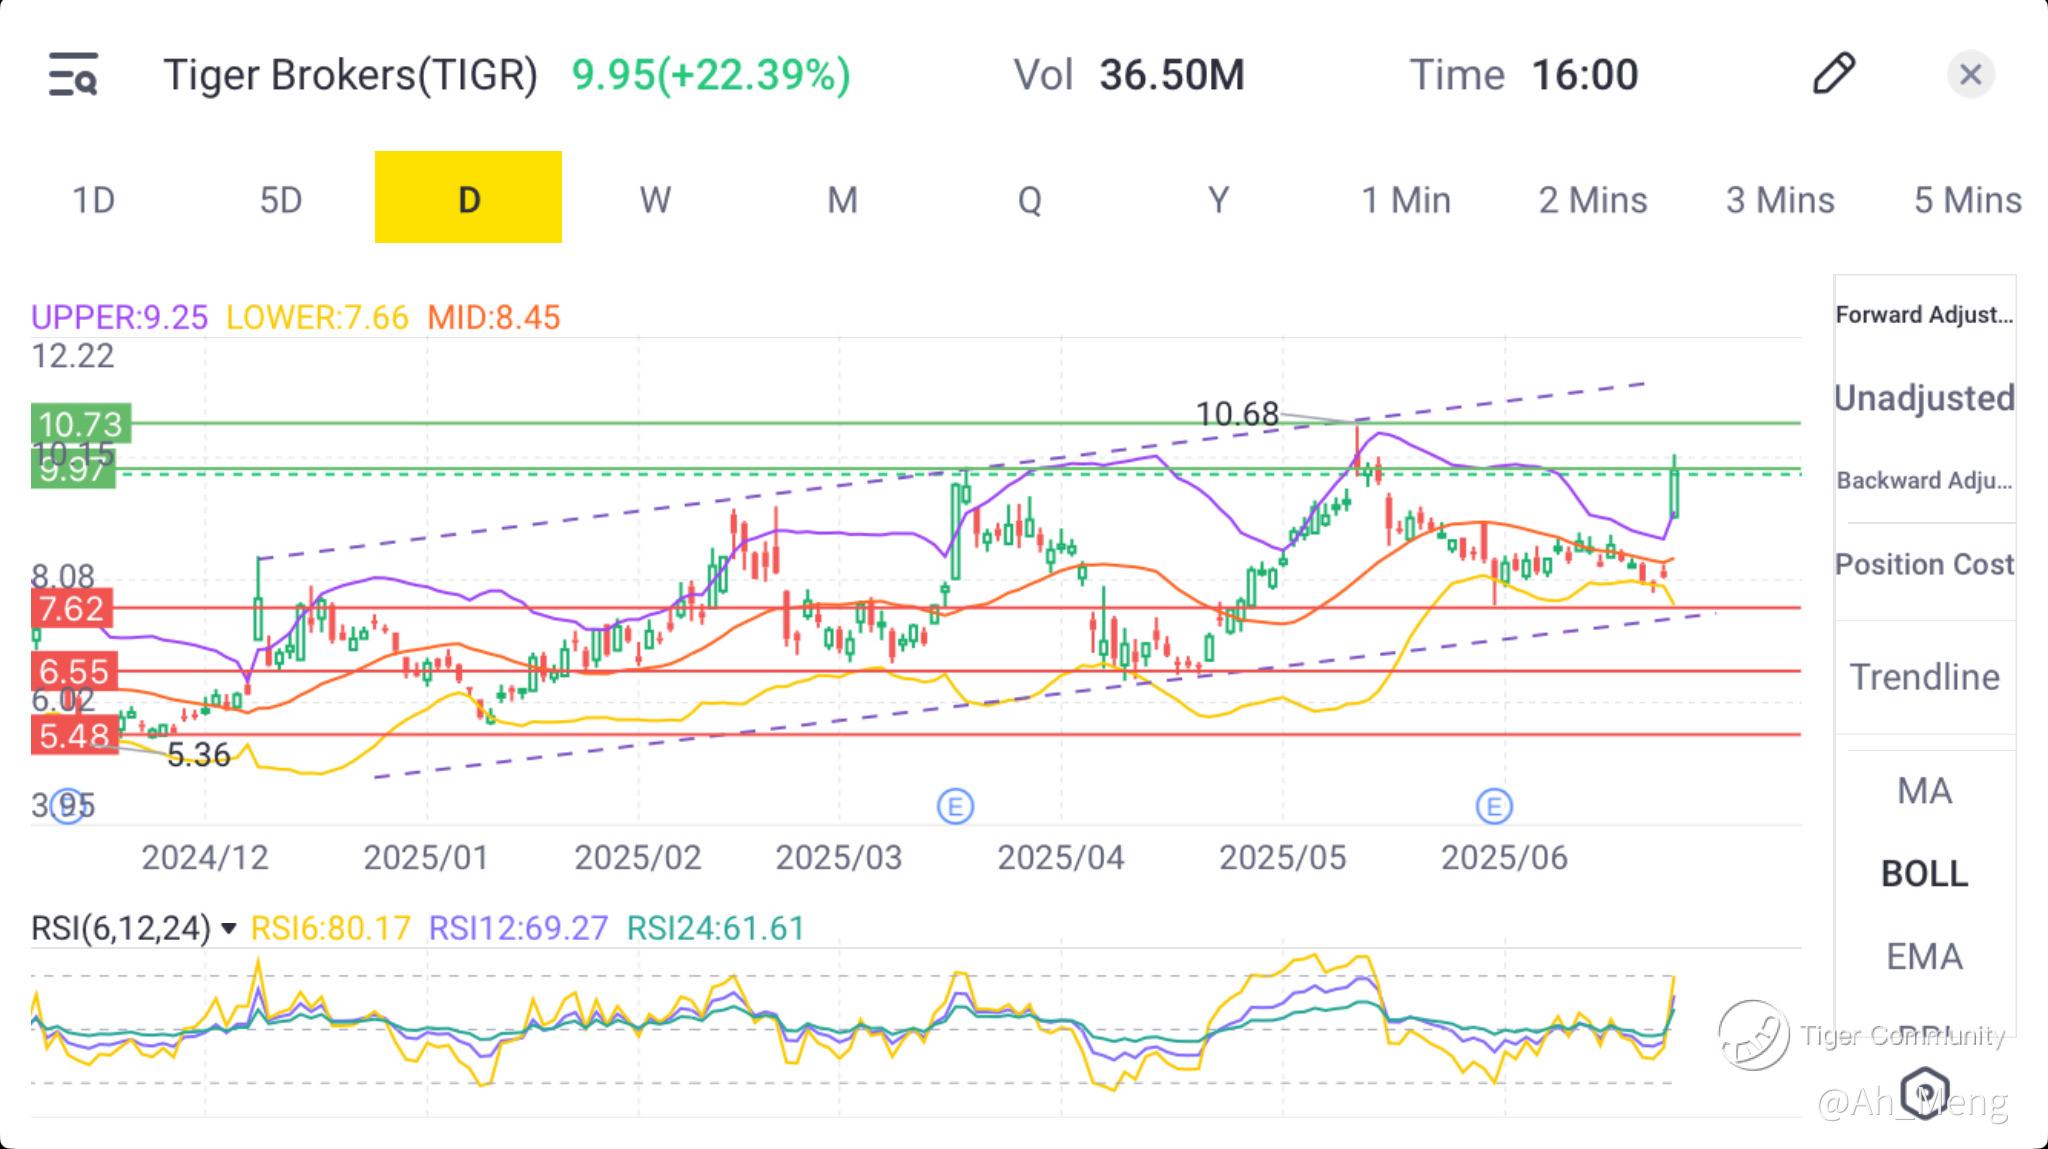Enable the Trendline drawing button
This screenshot has height=1149, width=2048.
[1924, 678]
